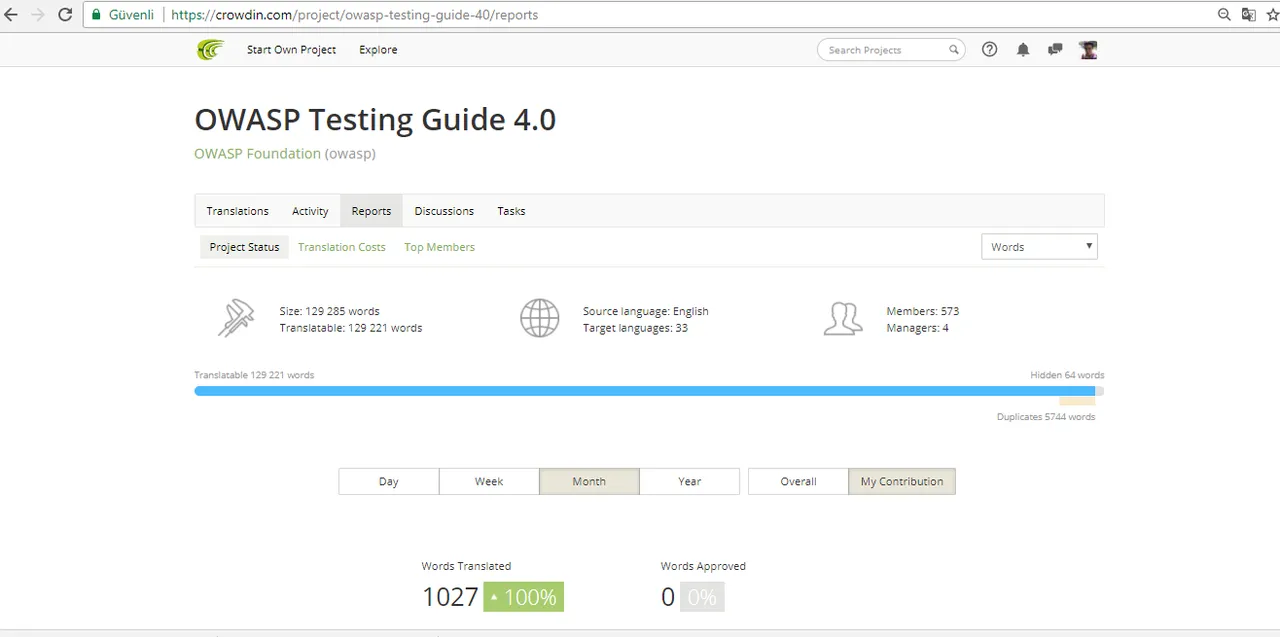Viewport: 1280px width, 637px height.
Task: Select the Week period toggle
Action: [489, 481]
